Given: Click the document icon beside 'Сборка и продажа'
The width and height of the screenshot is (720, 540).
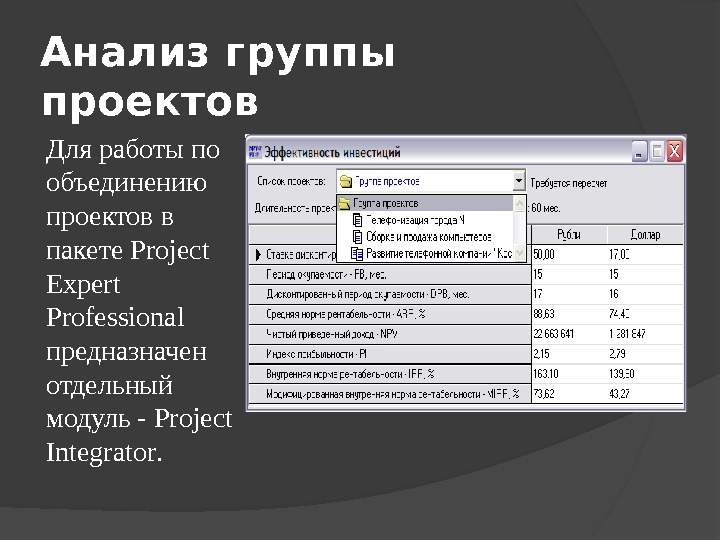Looking at the screenshot, I should (x=357, y=237).
